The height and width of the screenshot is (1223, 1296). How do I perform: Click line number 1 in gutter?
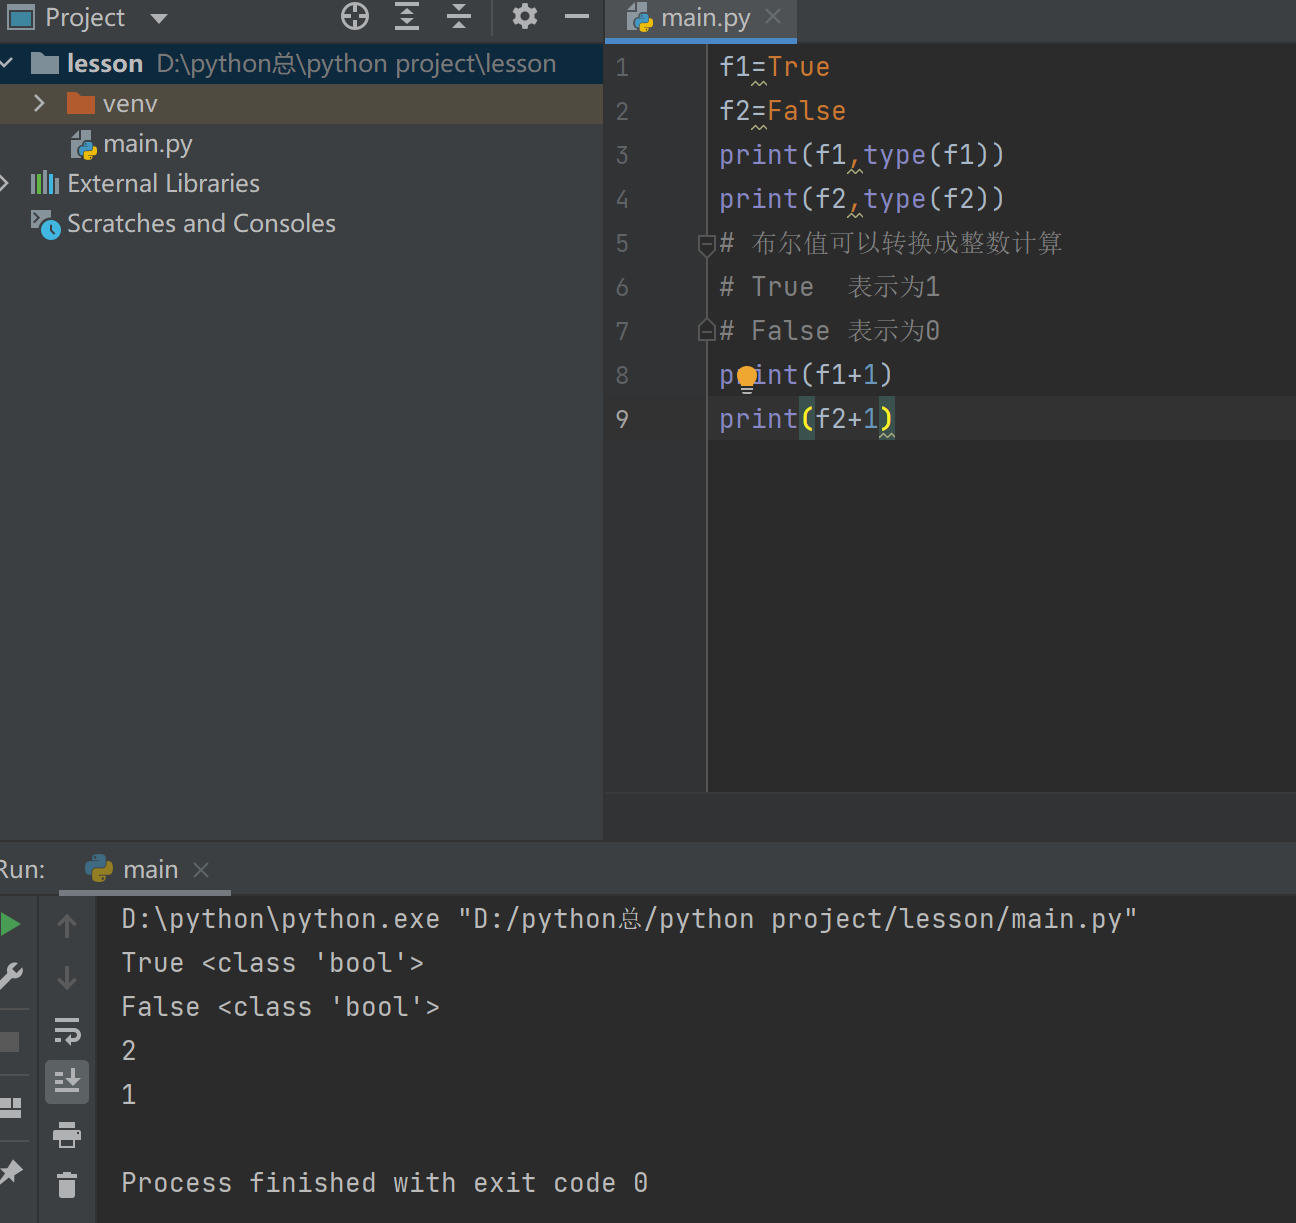point(622,67)
